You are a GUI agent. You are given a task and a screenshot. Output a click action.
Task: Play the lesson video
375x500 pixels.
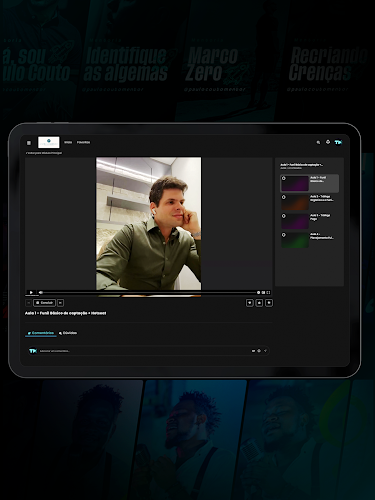click(31, 292)
